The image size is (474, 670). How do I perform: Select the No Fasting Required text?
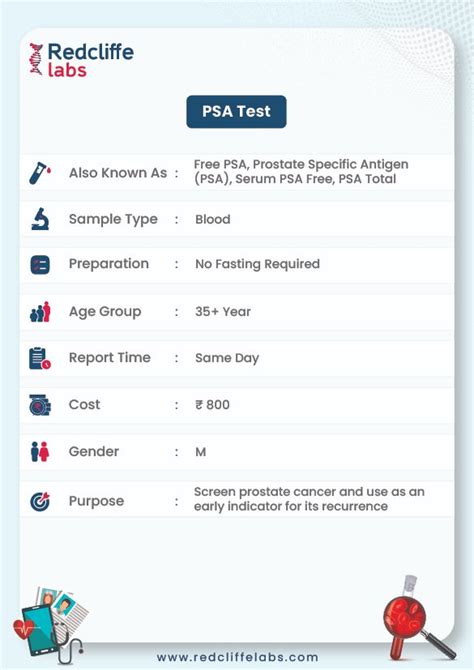pyautogui.click(x=257, y=264)
